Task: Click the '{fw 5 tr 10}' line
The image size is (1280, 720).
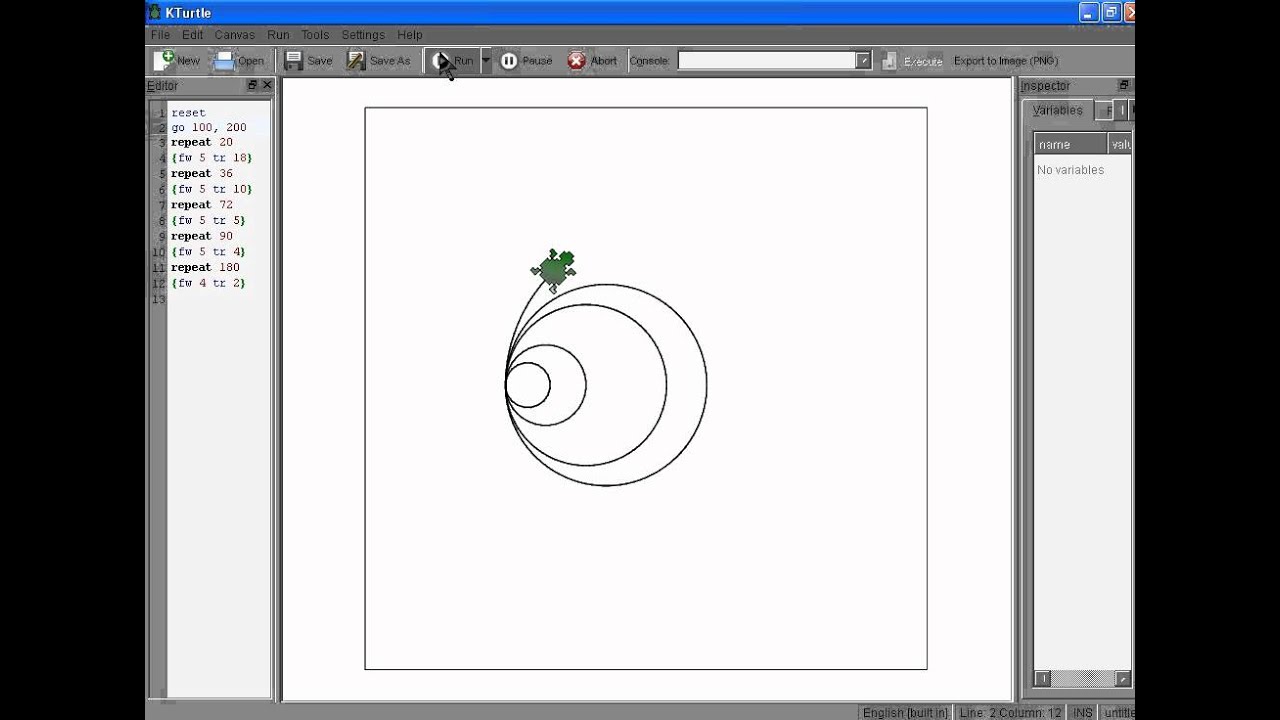Action: [211, 189]
